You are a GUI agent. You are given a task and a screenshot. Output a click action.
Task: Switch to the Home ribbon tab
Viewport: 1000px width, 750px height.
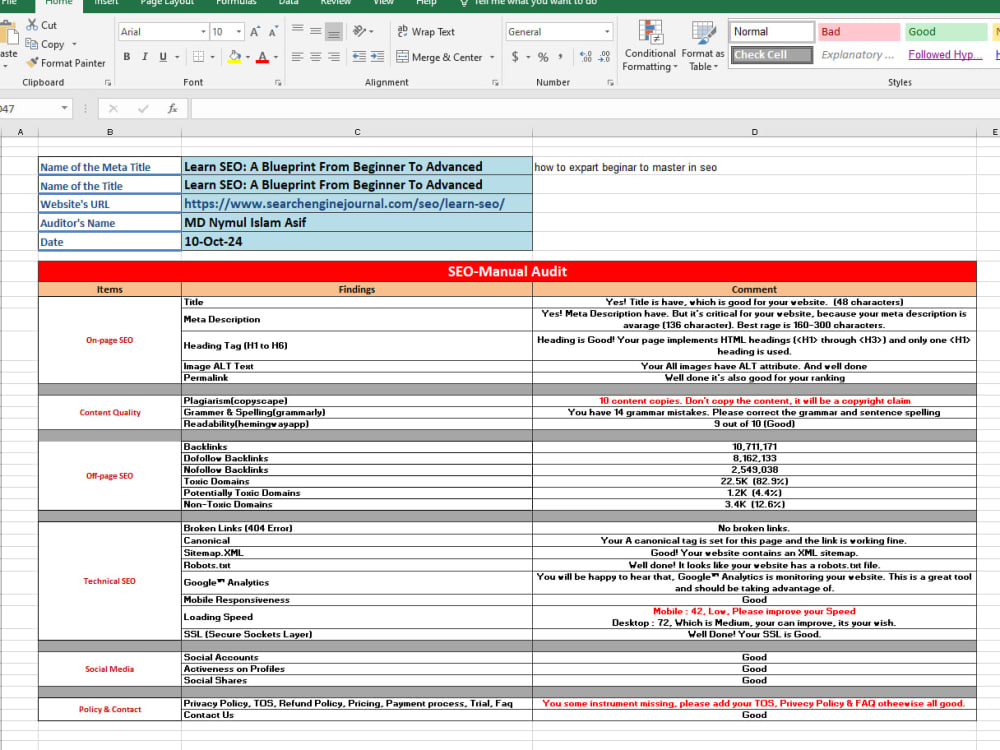(59, 3)
